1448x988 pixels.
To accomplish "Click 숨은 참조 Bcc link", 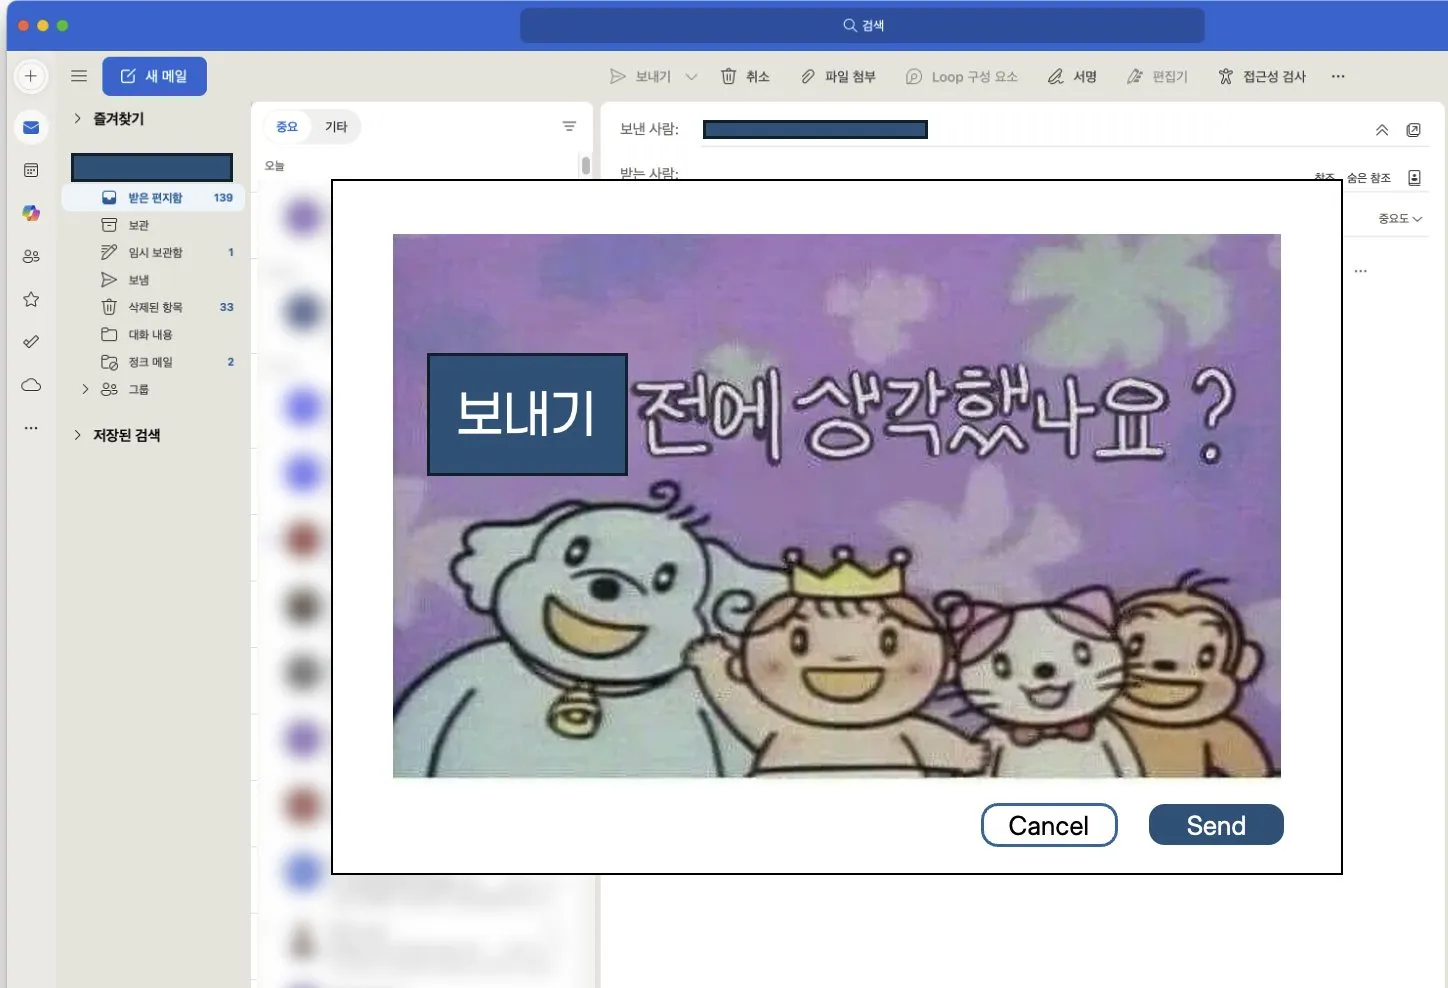I will [1368, 178].
